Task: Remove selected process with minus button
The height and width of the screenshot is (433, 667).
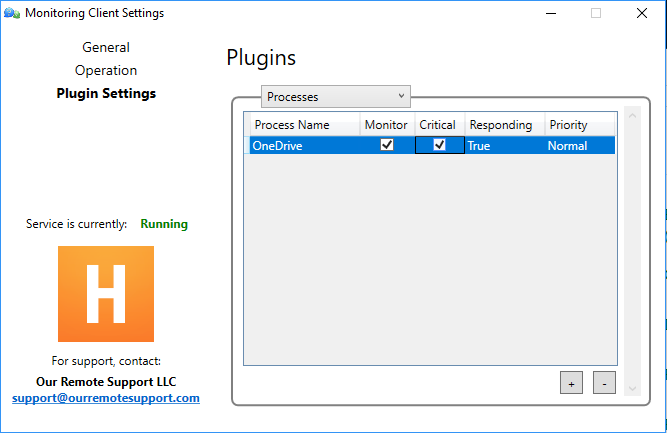Action: click(604, 382)
